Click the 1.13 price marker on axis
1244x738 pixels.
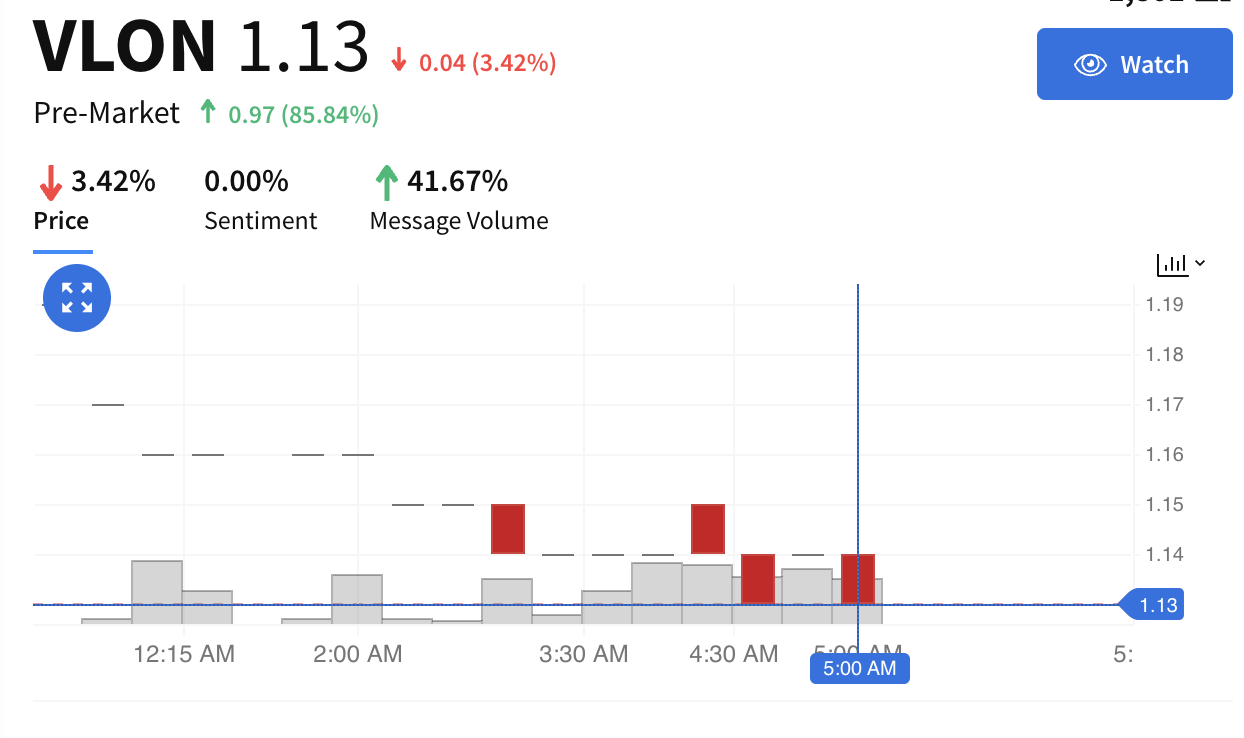point(1153,605)
